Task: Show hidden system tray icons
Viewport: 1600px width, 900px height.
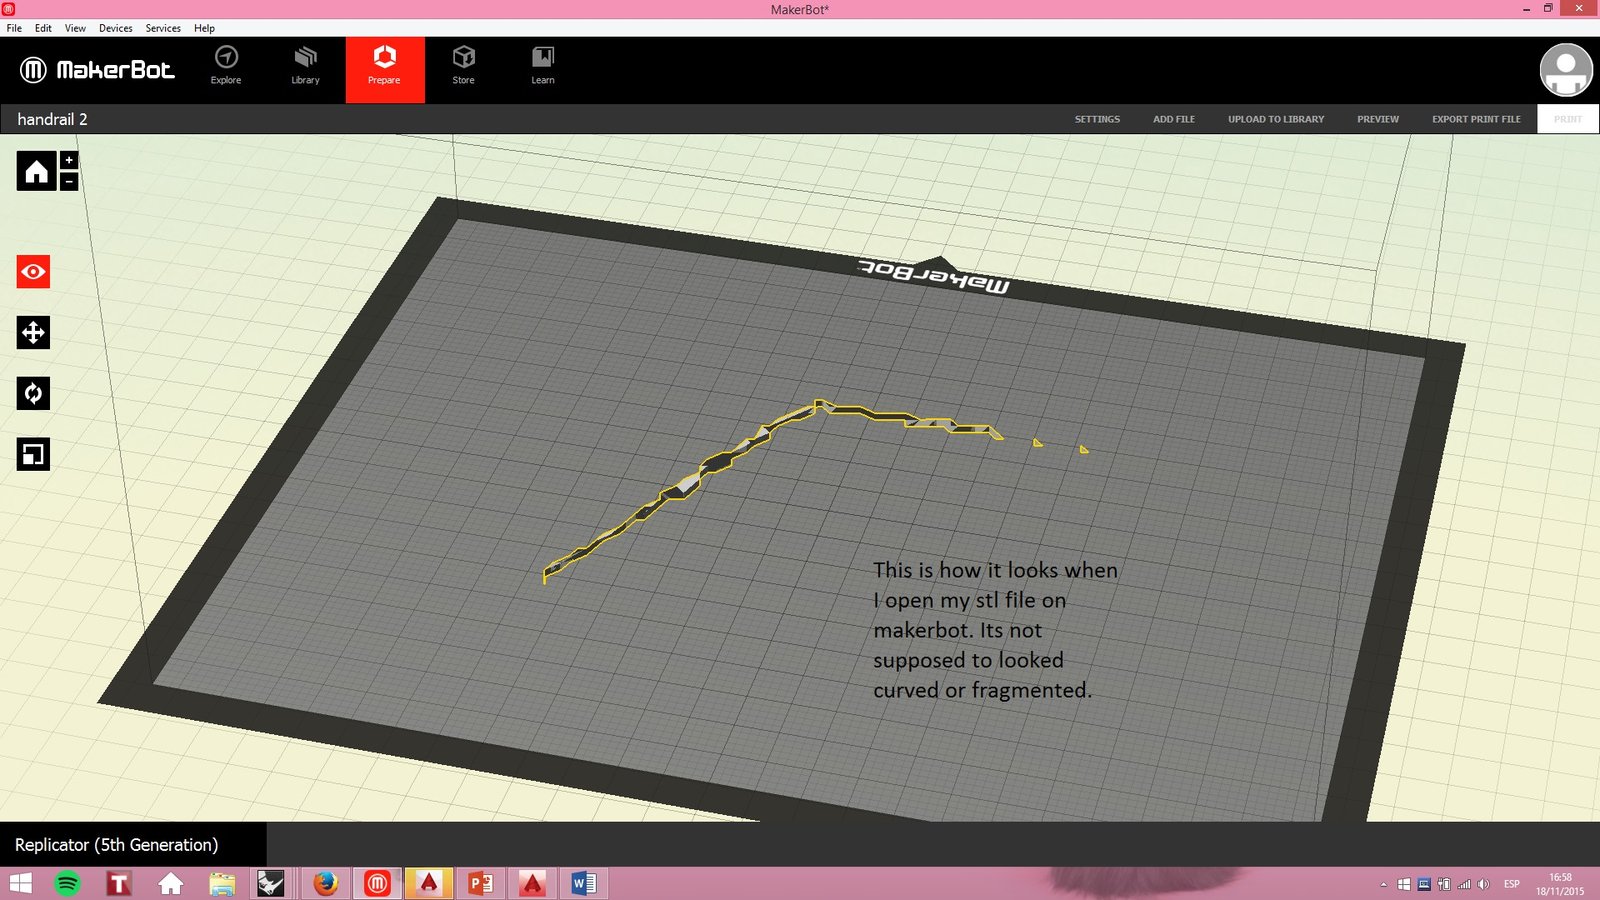Action: coord(1384,885)
